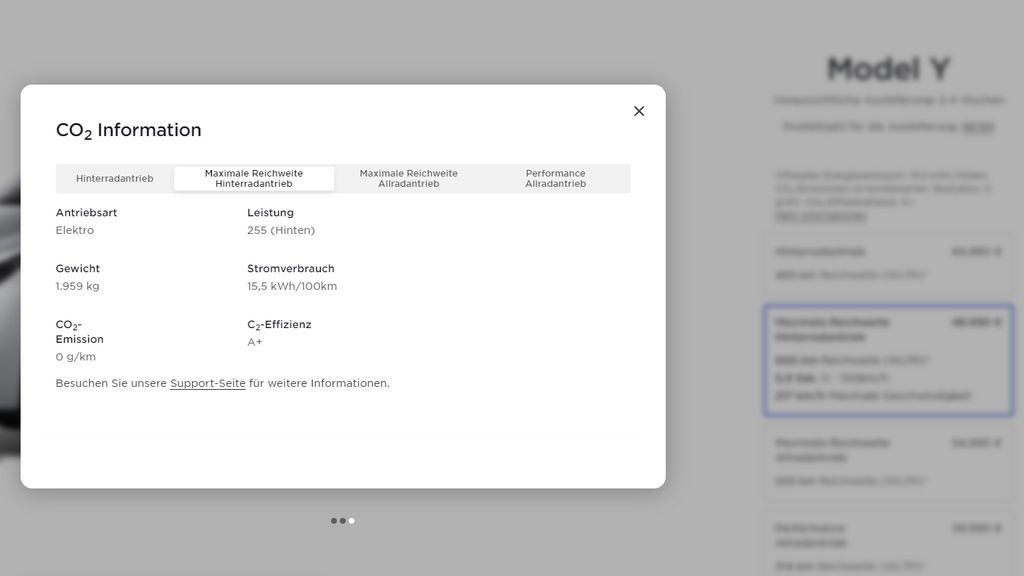This screenshot has width=1024, height=576.
Task: Pick the Maximale Reichweite Allradantrieb sidebar card
Action: coord(888,461)
